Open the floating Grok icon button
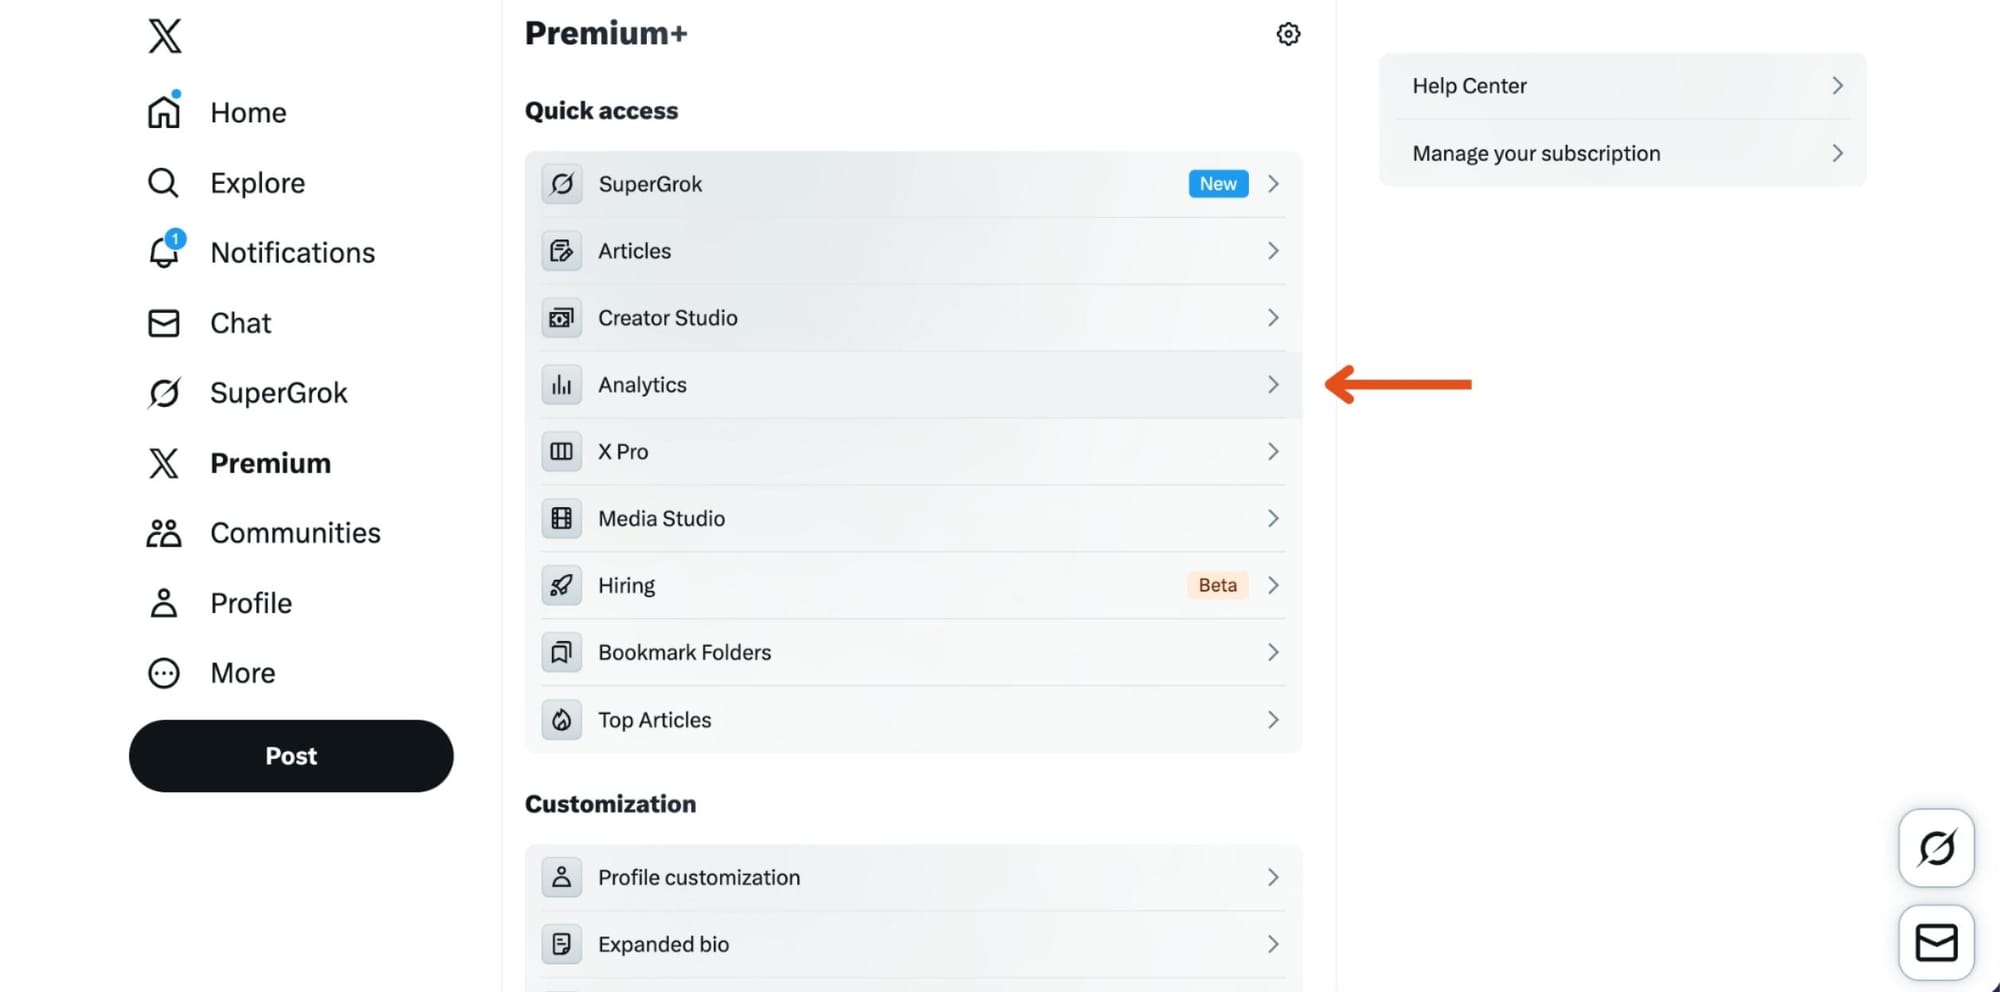 point(1936,848)
